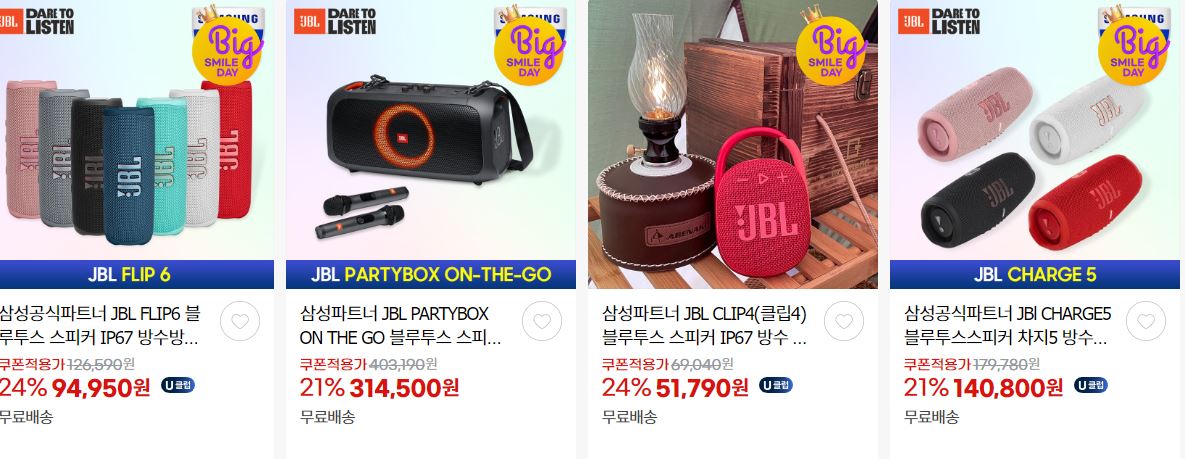1185x459 pixels.
Task: Click the U클럽 badge next to 140,800원
Action: [x=1091, y=386]
